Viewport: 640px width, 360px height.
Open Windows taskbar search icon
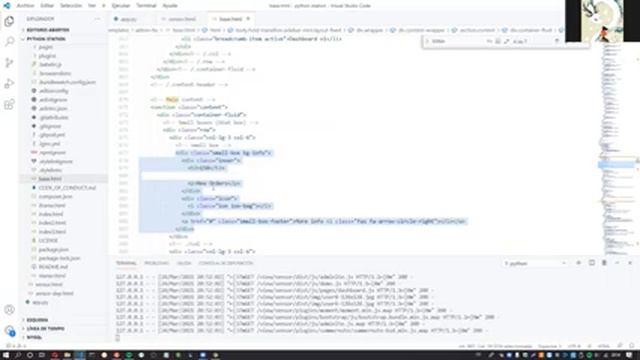pos(18,355)
